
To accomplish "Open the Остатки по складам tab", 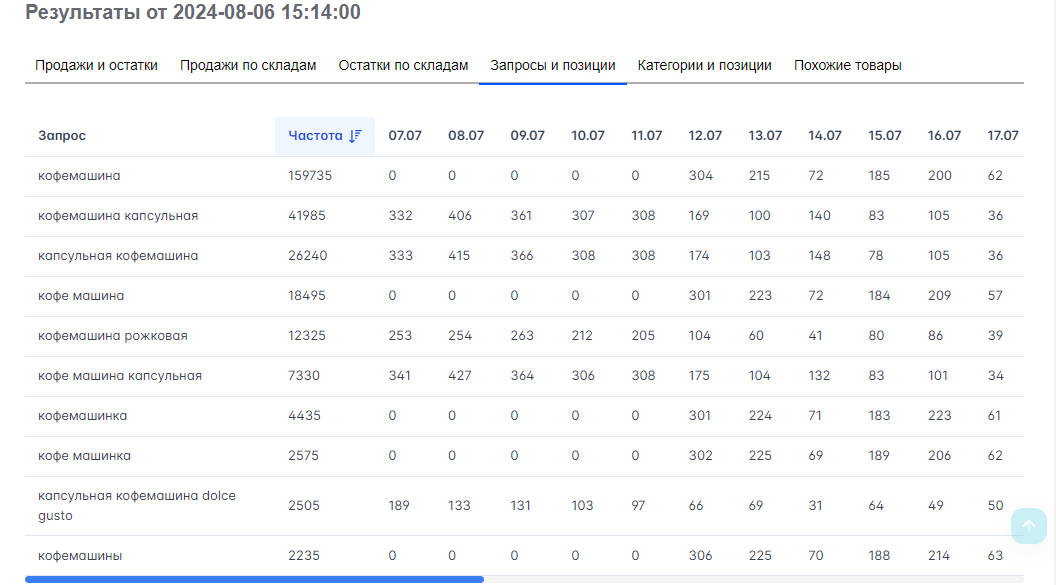I will pyautogui.click(x=403, y=65).
